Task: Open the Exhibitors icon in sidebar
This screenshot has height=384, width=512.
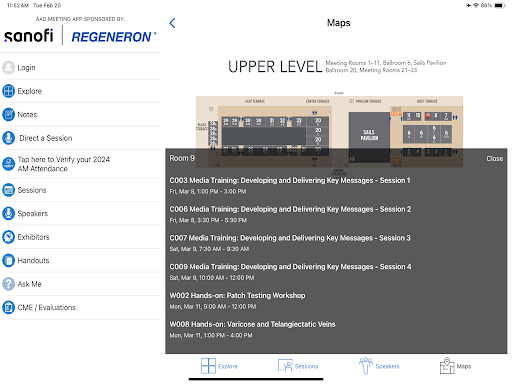Action: coord(8,237)
